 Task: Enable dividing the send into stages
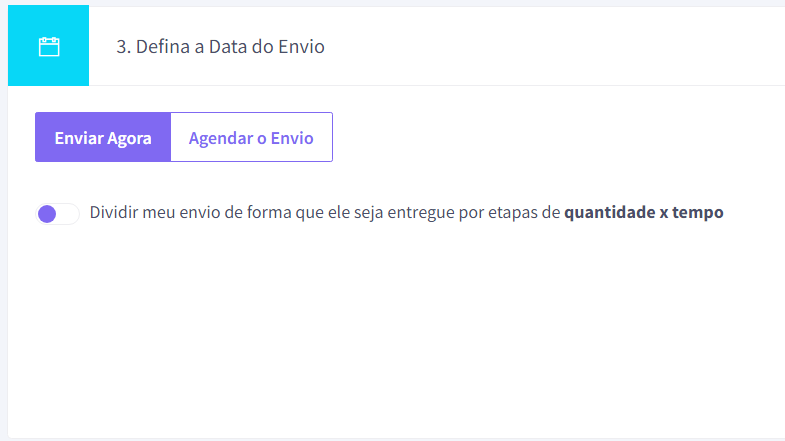tap(58, 214)
